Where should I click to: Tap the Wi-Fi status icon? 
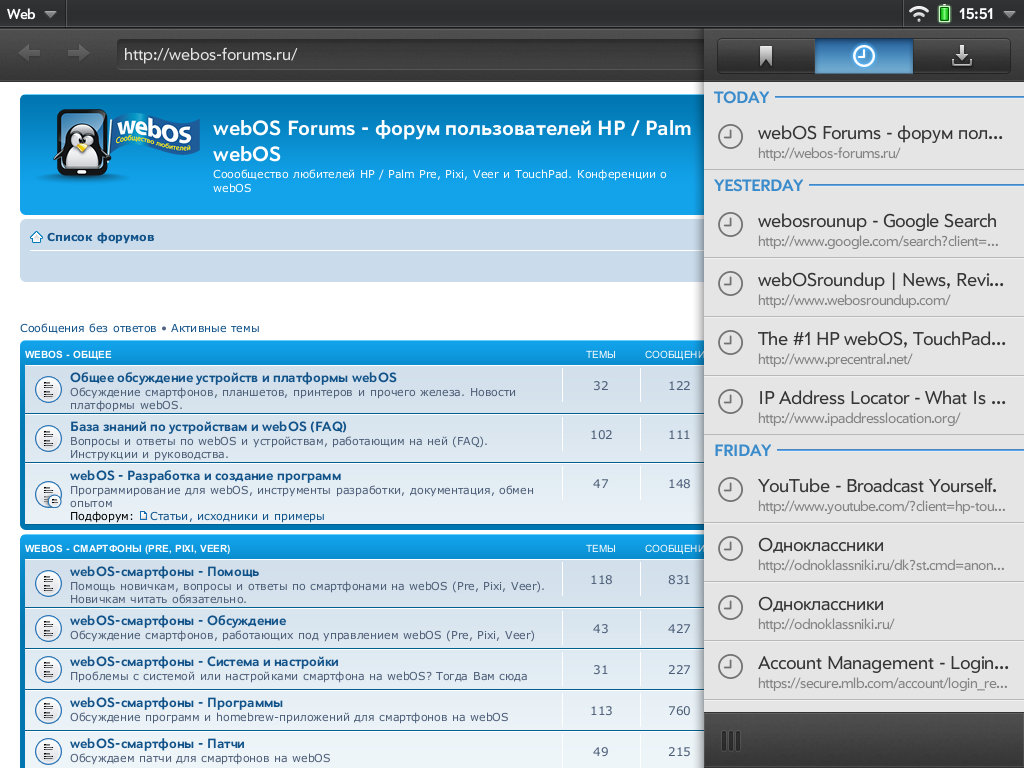tap(918, 14)
